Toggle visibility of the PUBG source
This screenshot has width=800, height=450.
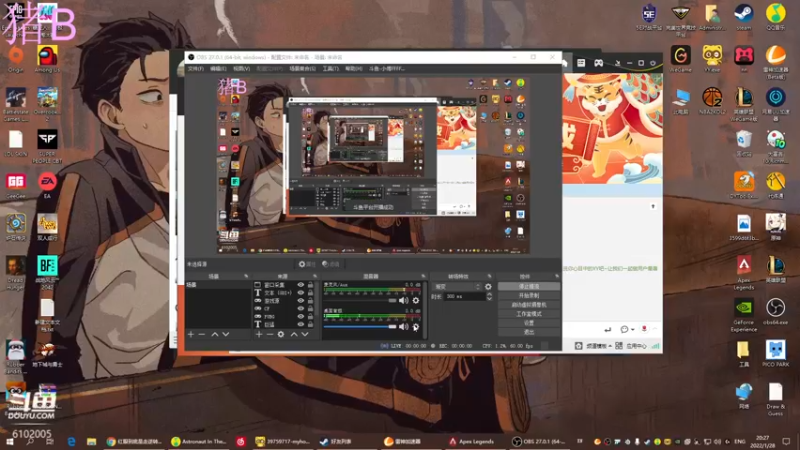pos(301,316)
